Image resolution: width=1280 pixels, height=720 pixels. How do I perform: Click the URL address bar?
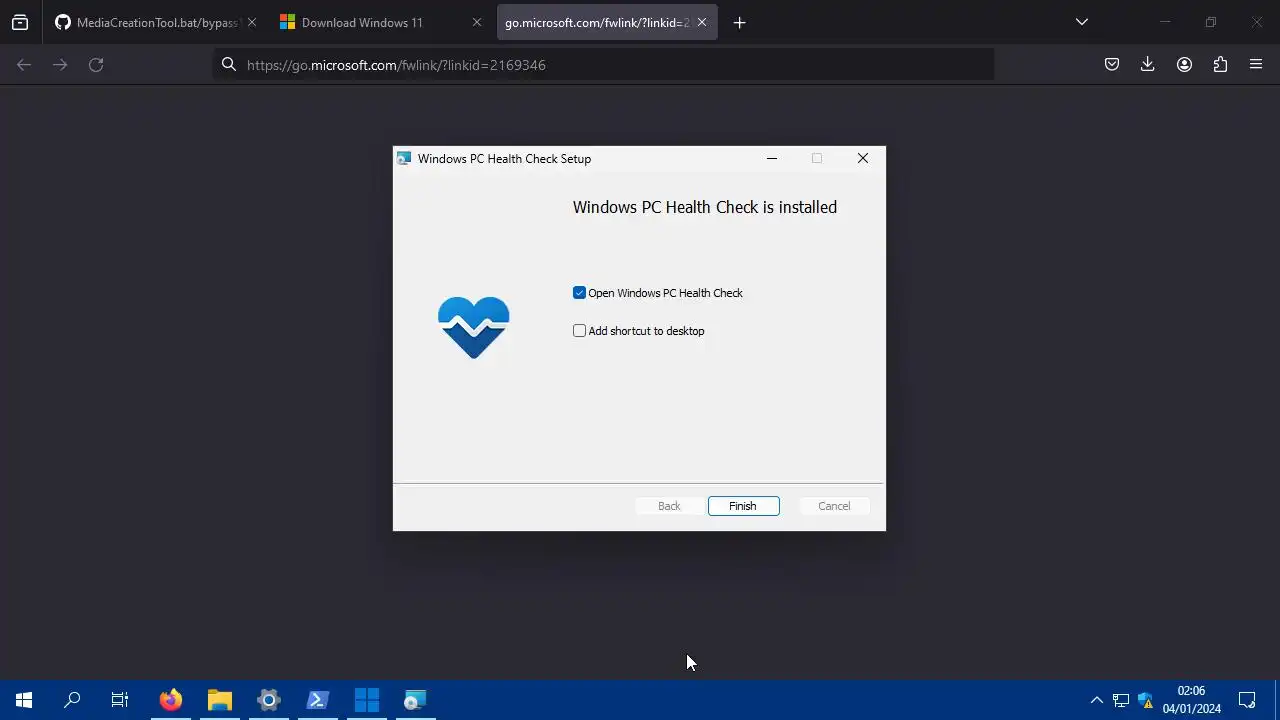click(603, 65)
